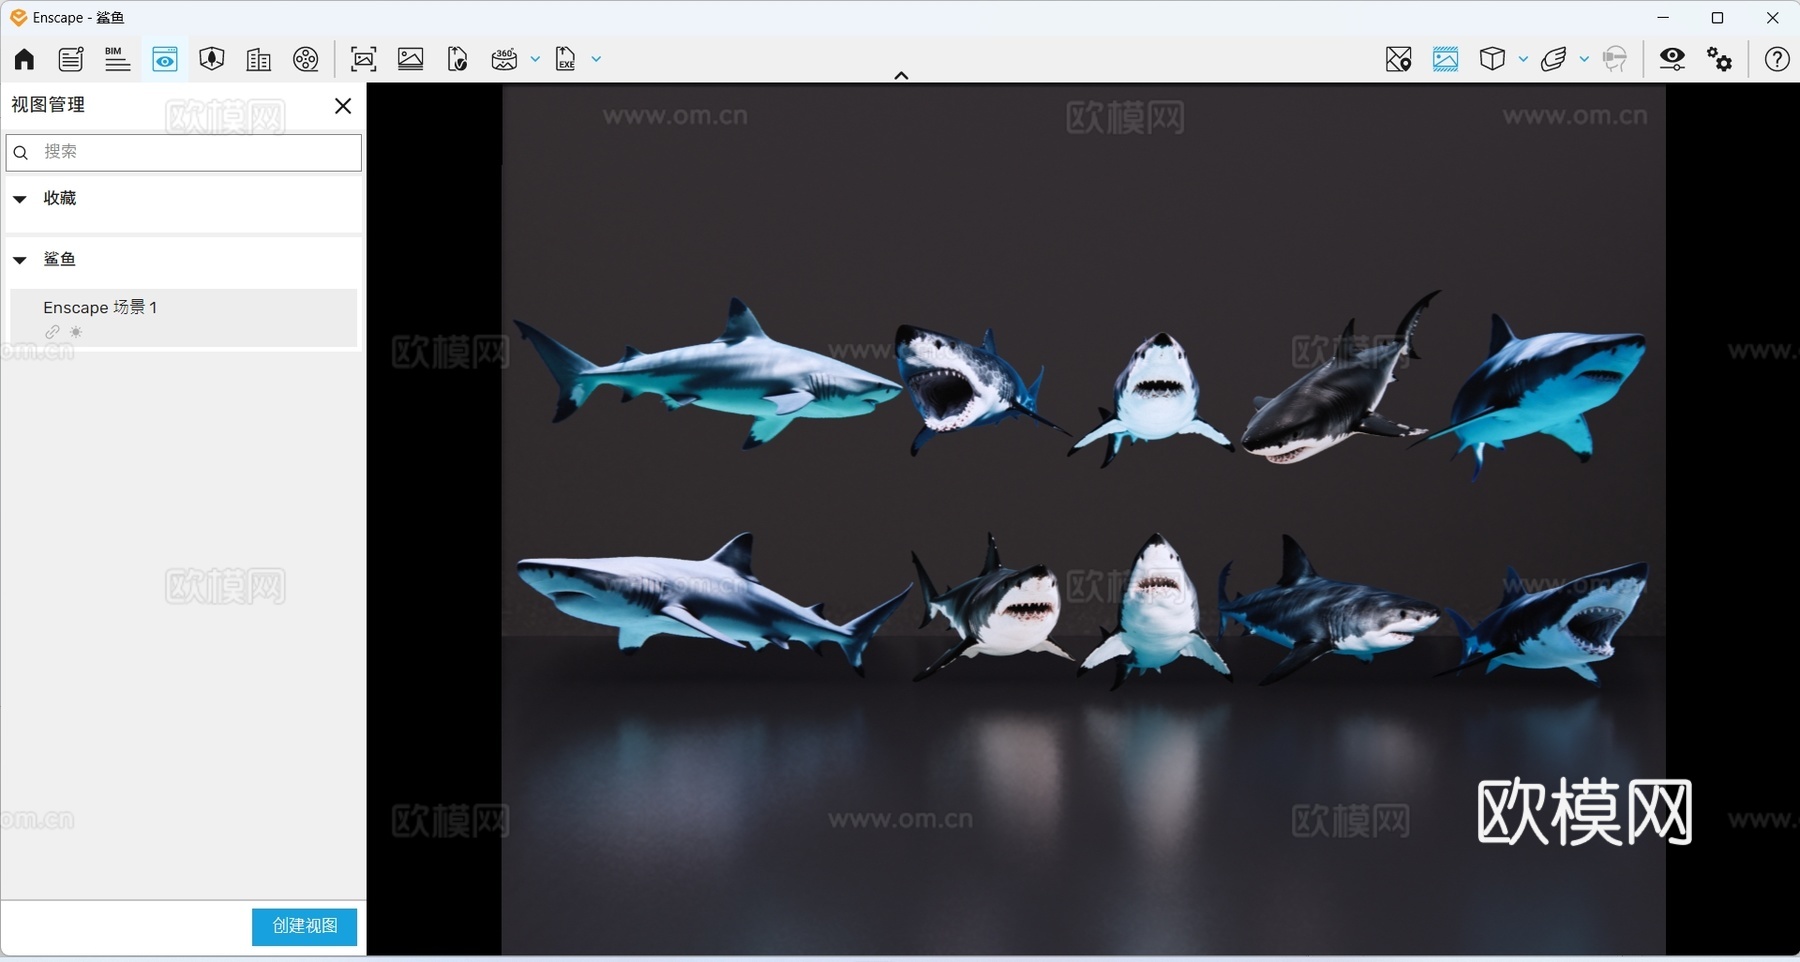This screenshot has width=1800, height=962.
Task: Toggle the safe frame image icon
Action: (x=1446, y=59)
